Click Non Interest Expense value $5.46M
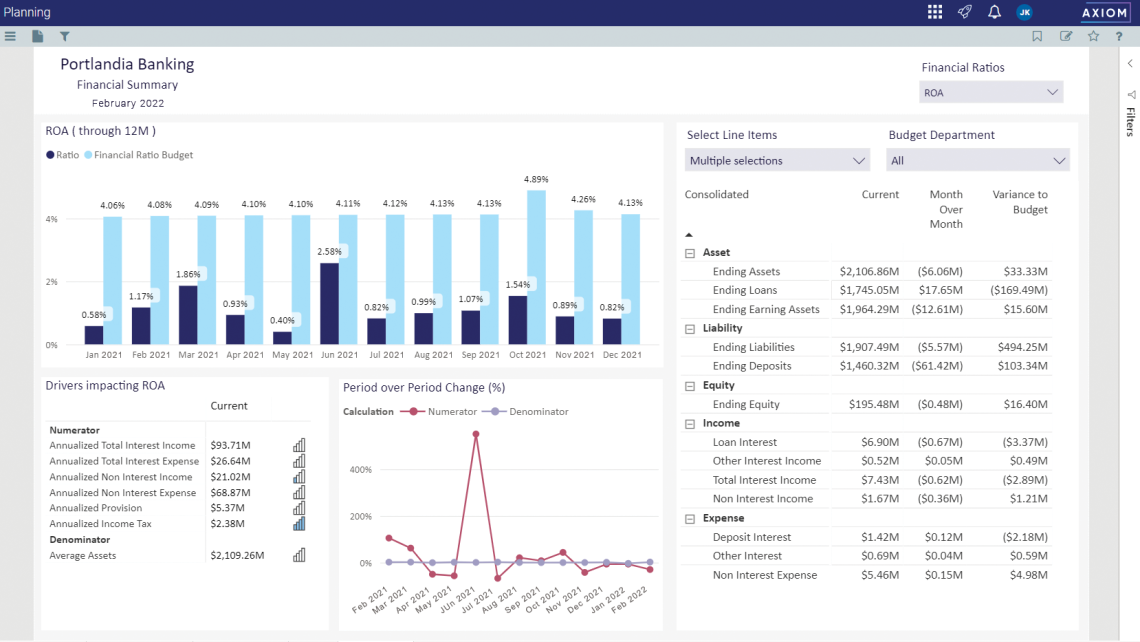 [880, 575]
